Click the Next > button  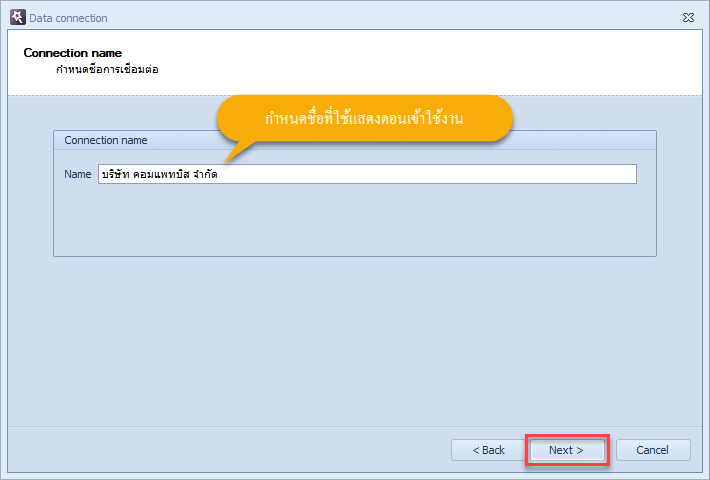567,450
